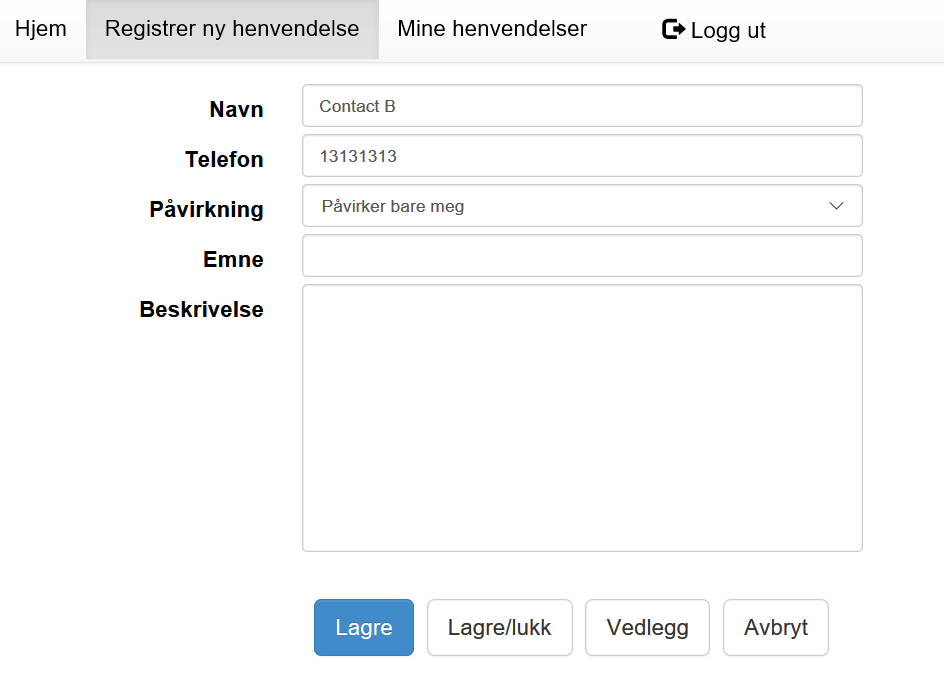Add an attachment with the Vedlegg button
Viewport: 944px width, 686px height.
[647, 628]
